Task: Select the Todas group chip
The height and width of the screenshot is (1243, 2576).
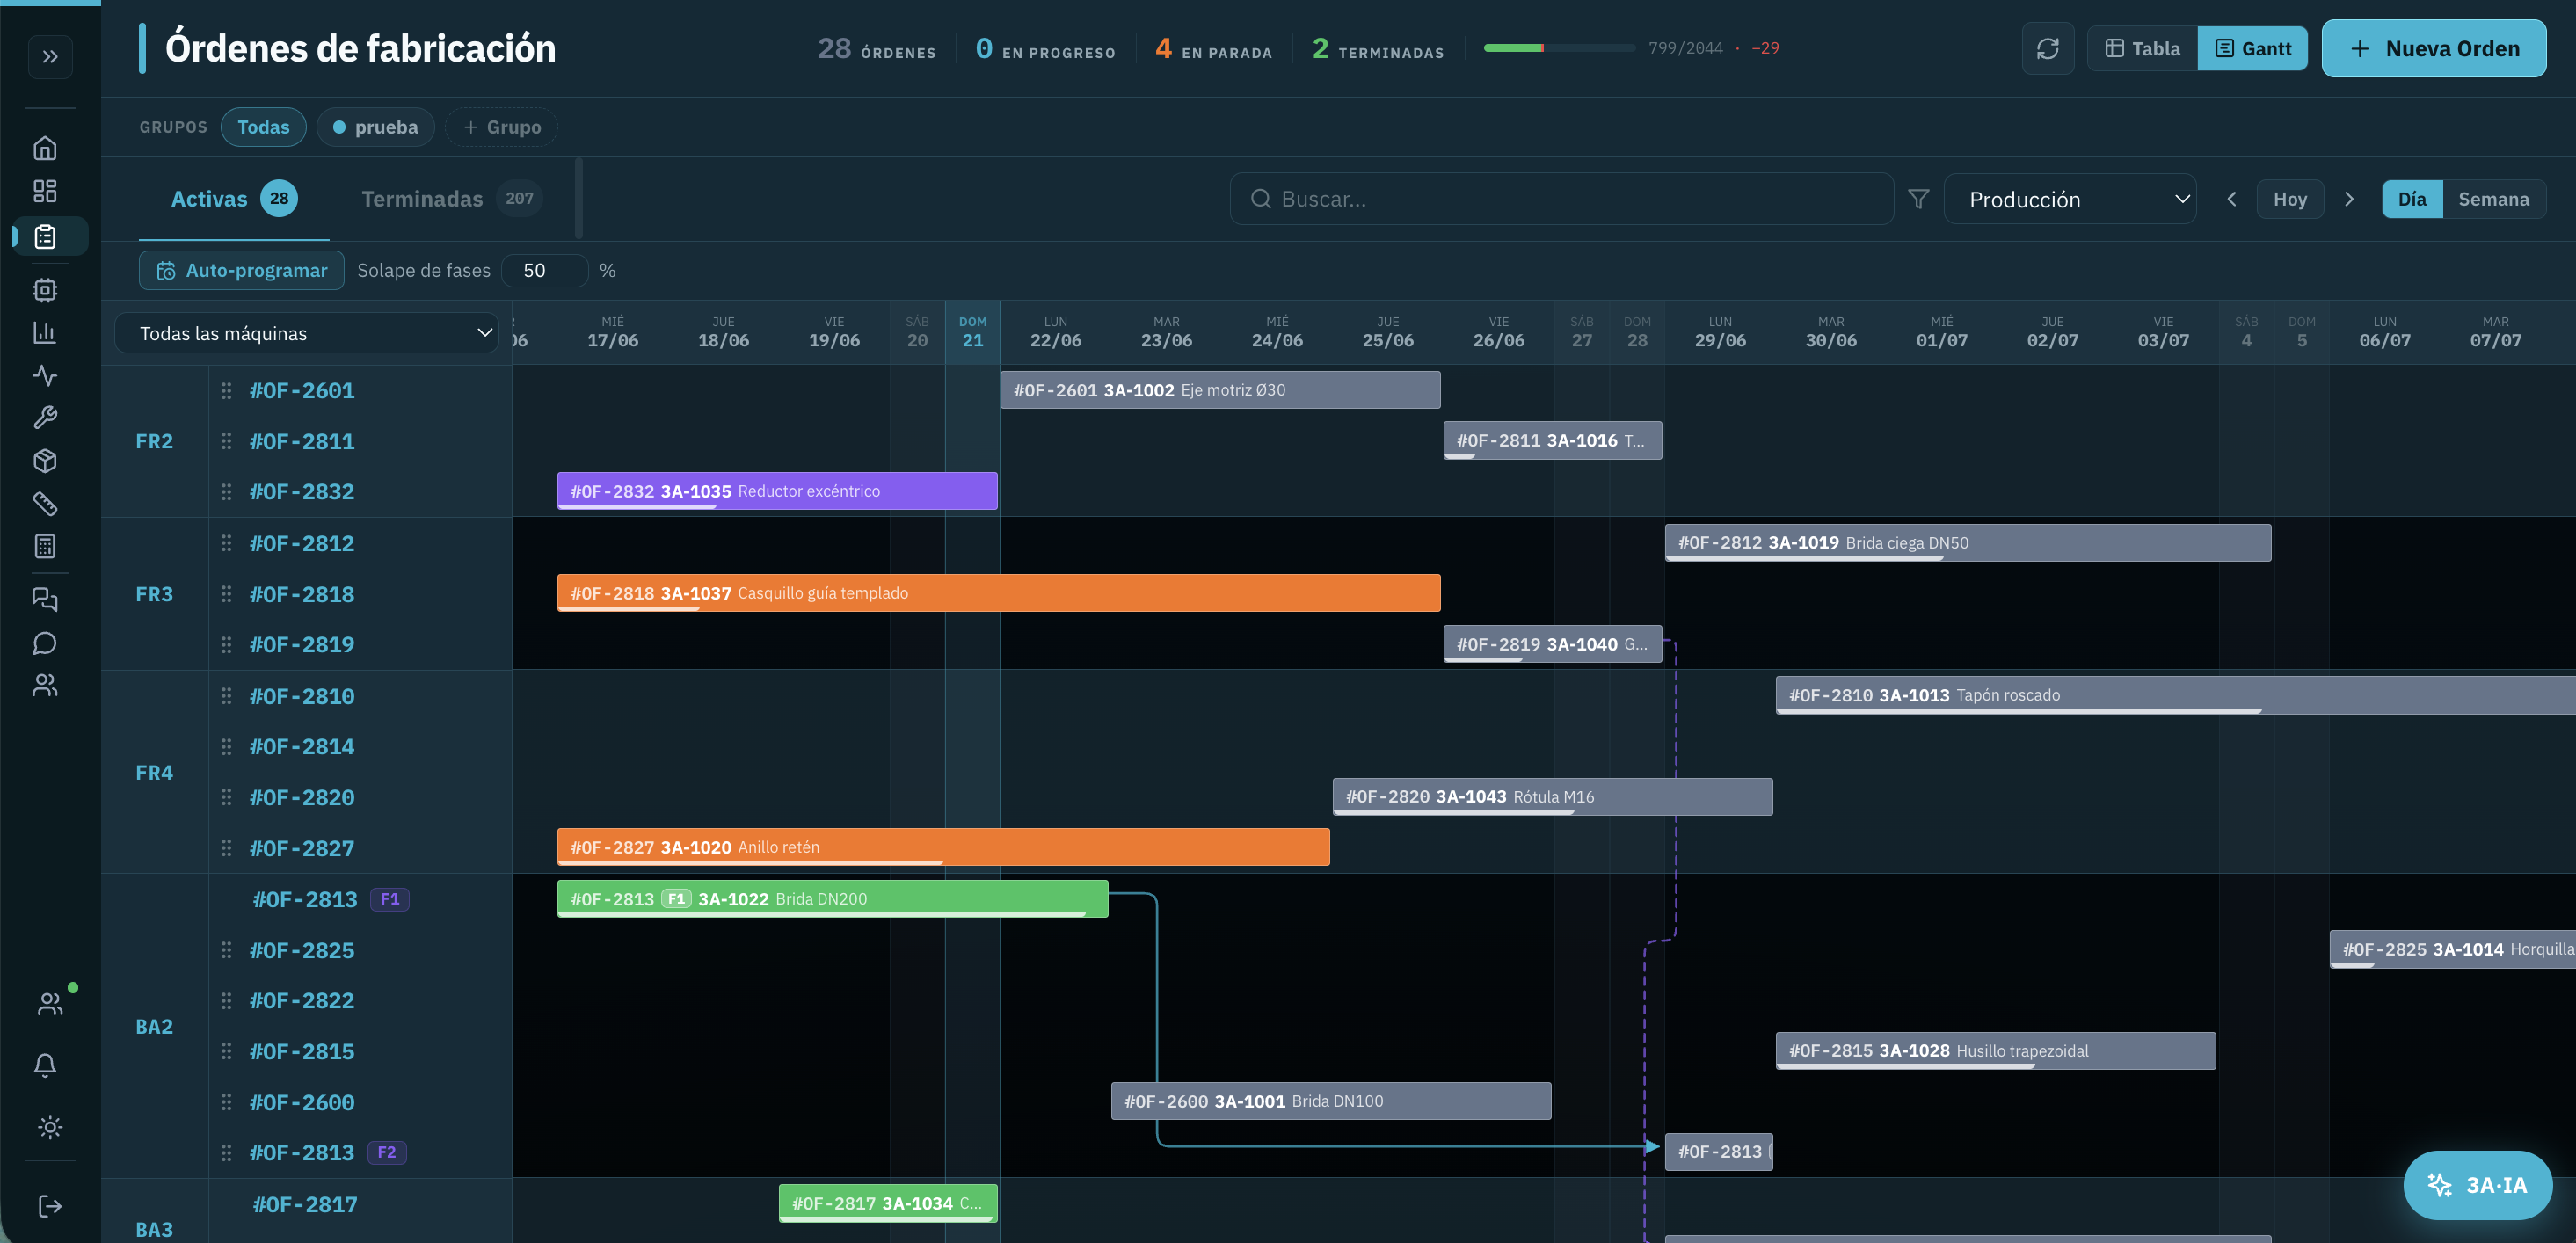Action: (x=263, y=127)
